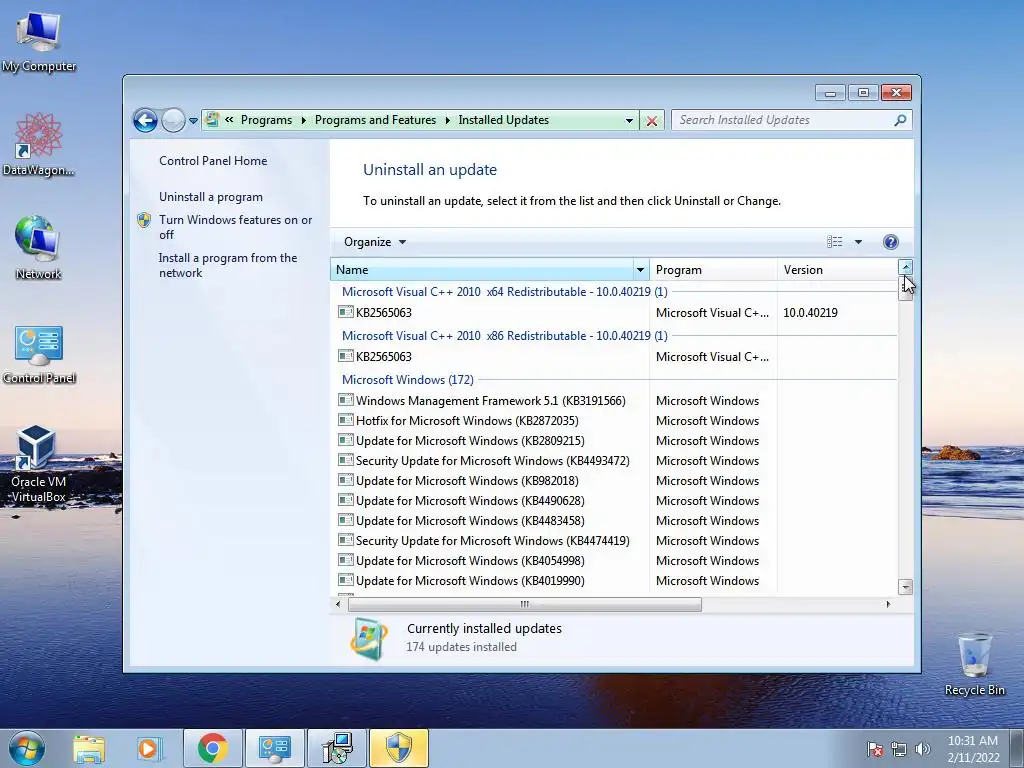Sort by the Name column header

[x=482, y=270]
